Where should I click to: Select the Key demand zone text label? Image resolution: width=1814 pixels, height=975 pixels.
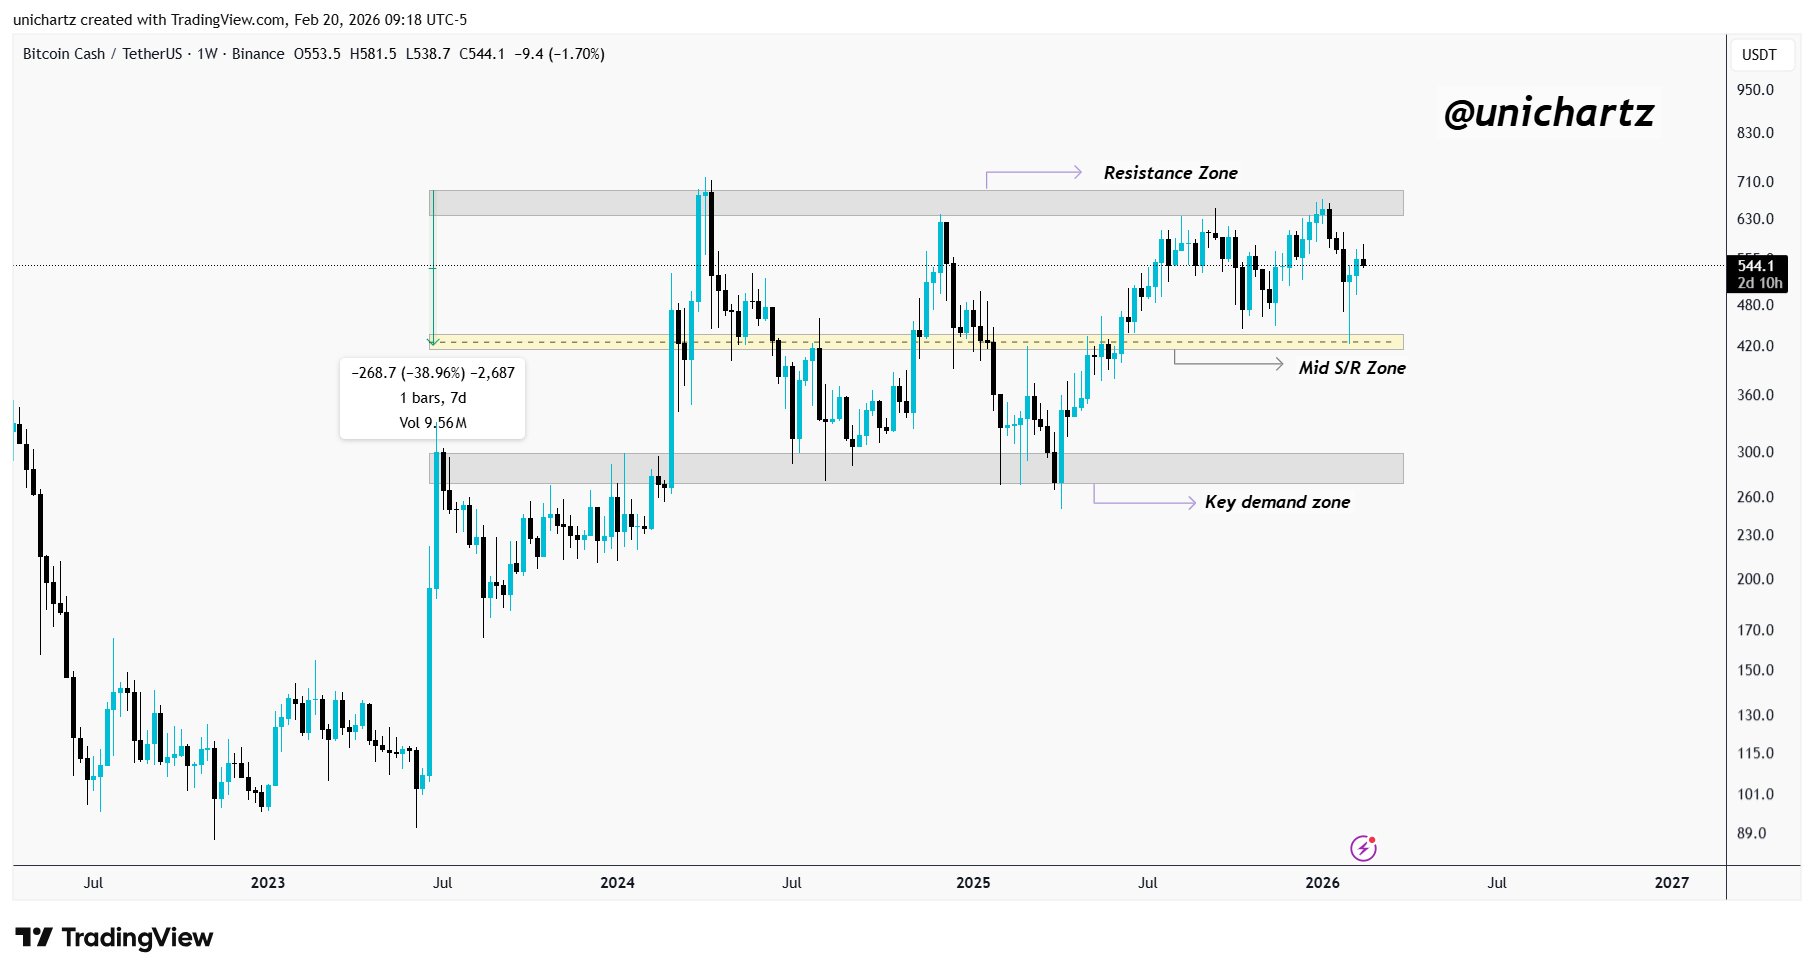[x=1277, y=502]
